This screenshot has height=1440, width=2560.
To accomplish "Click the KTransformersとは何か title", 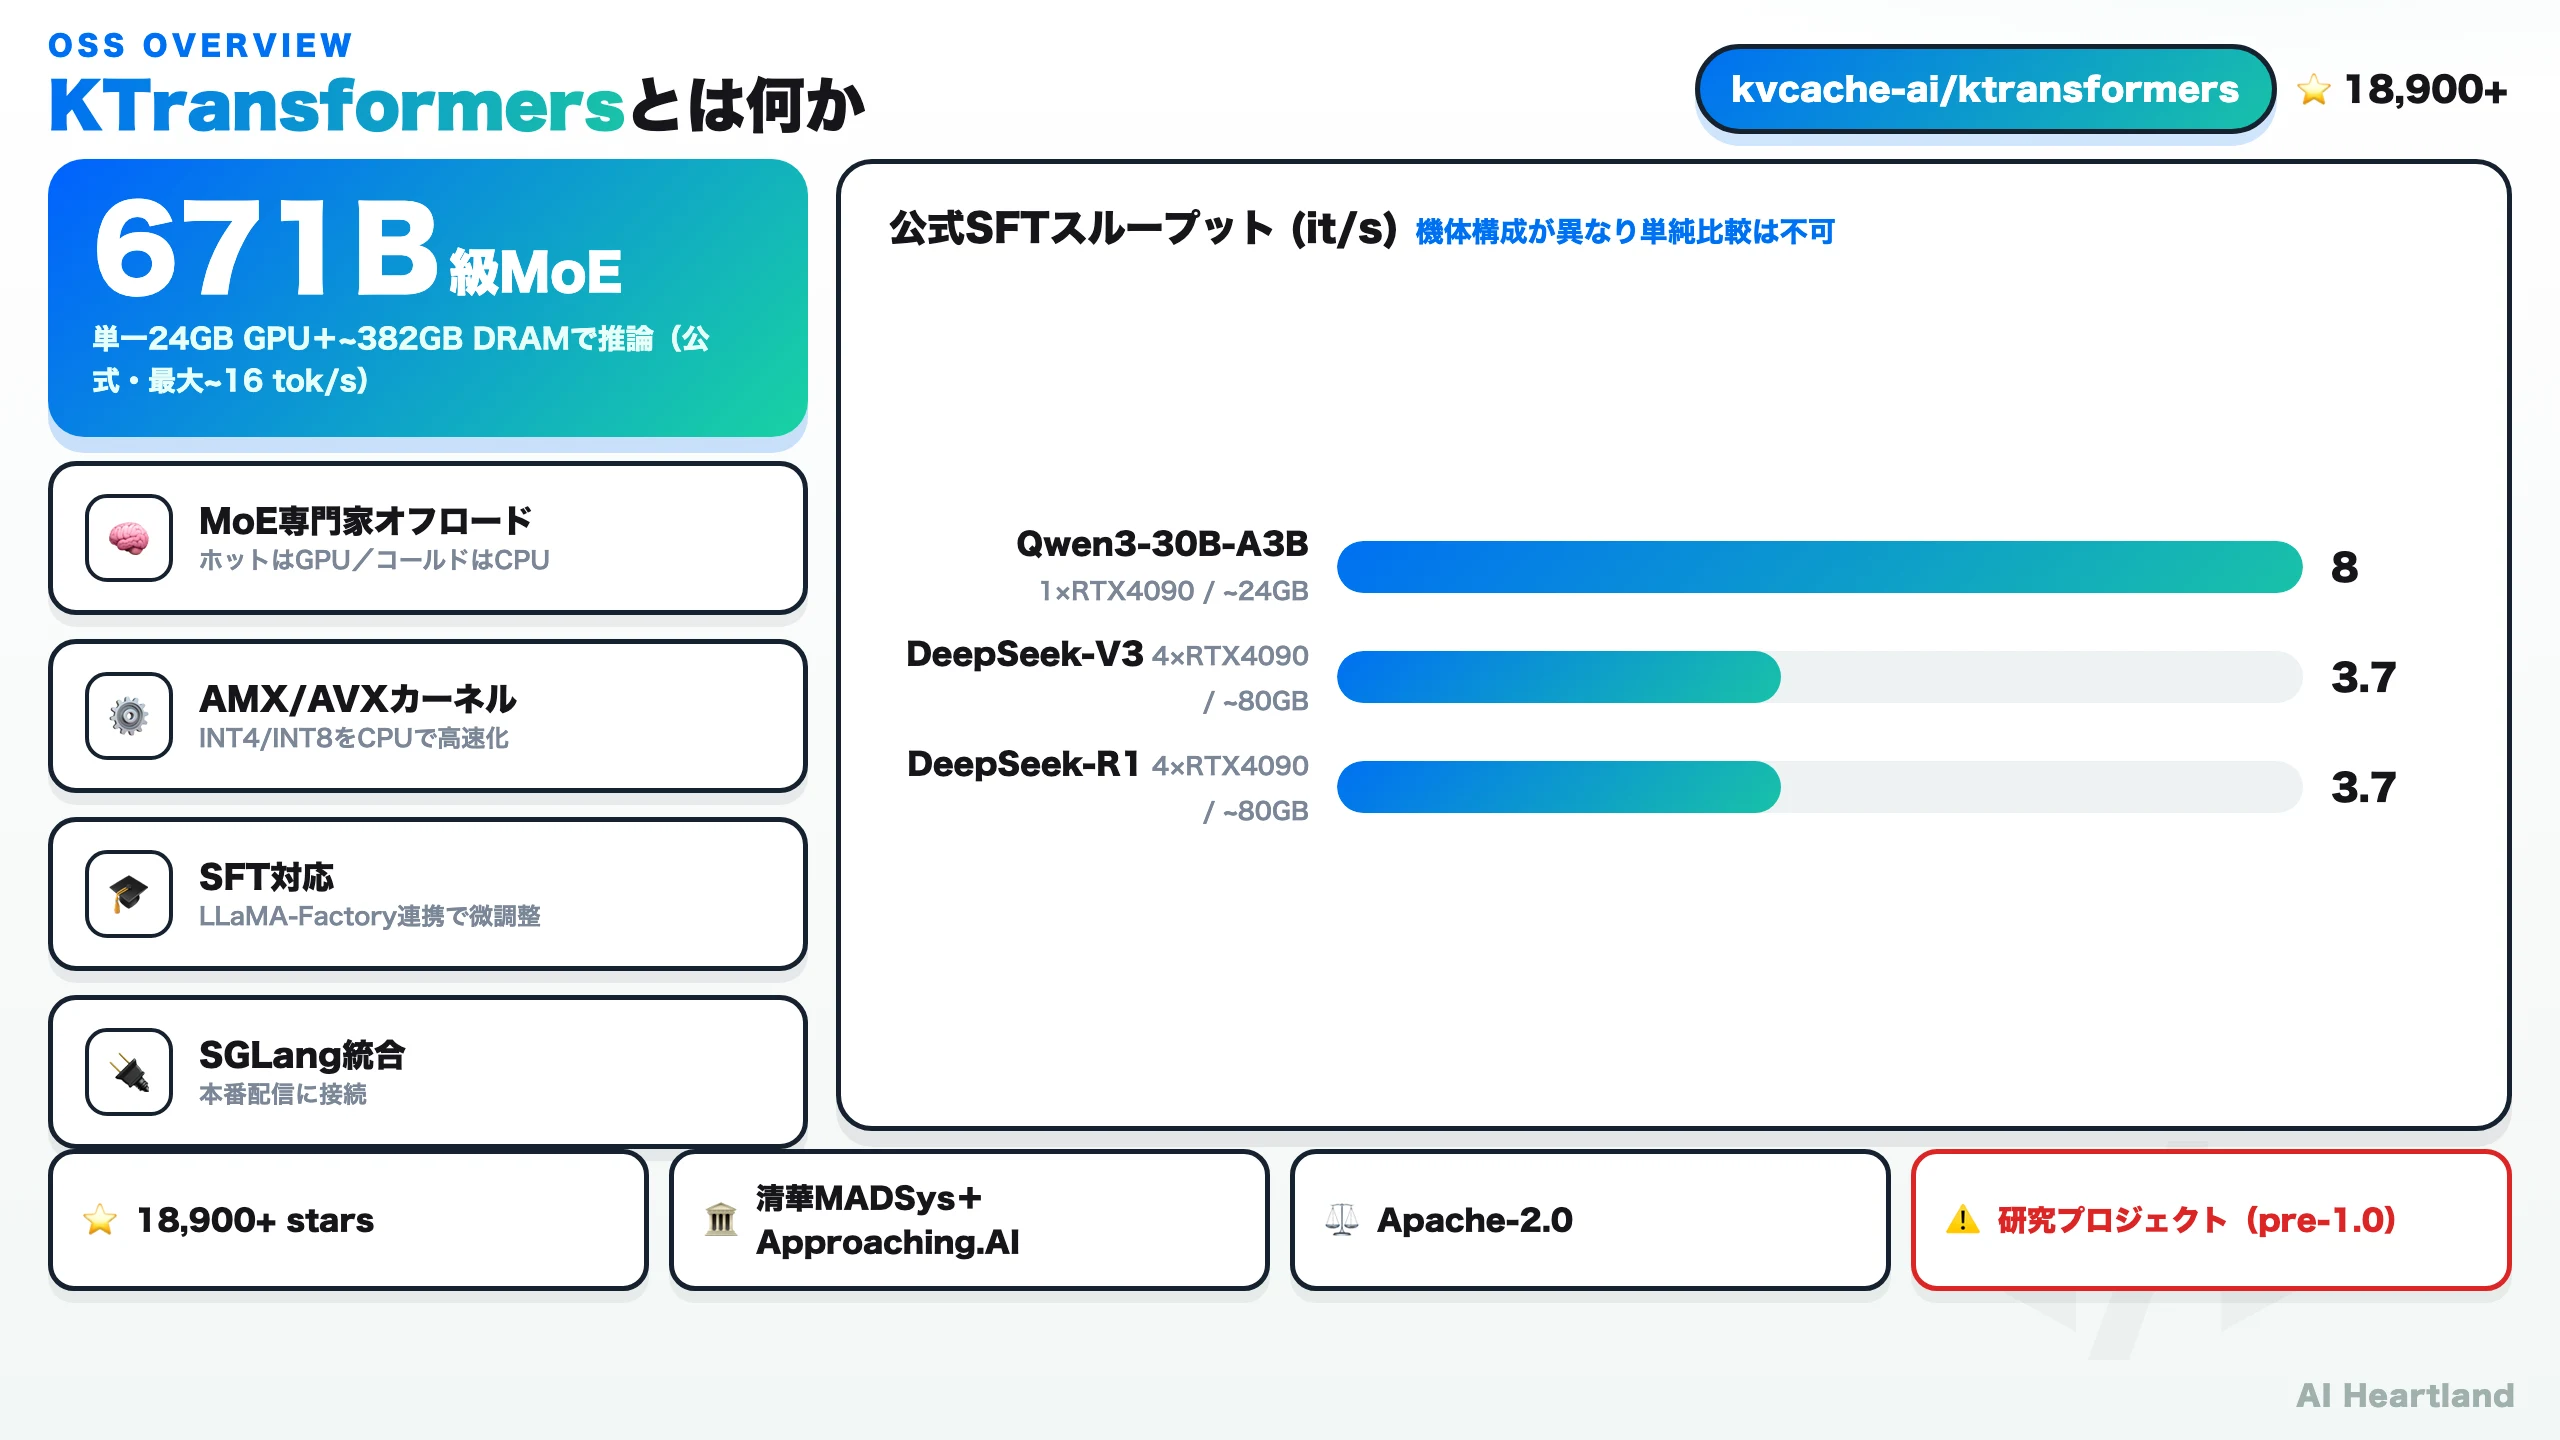I will click(457, 104).
